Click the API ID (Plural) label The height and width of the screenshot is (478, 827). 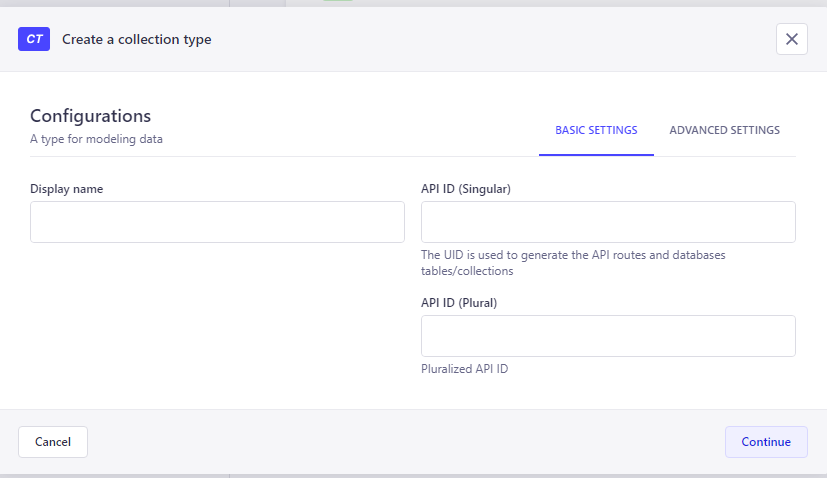click(x=459, y=303)
